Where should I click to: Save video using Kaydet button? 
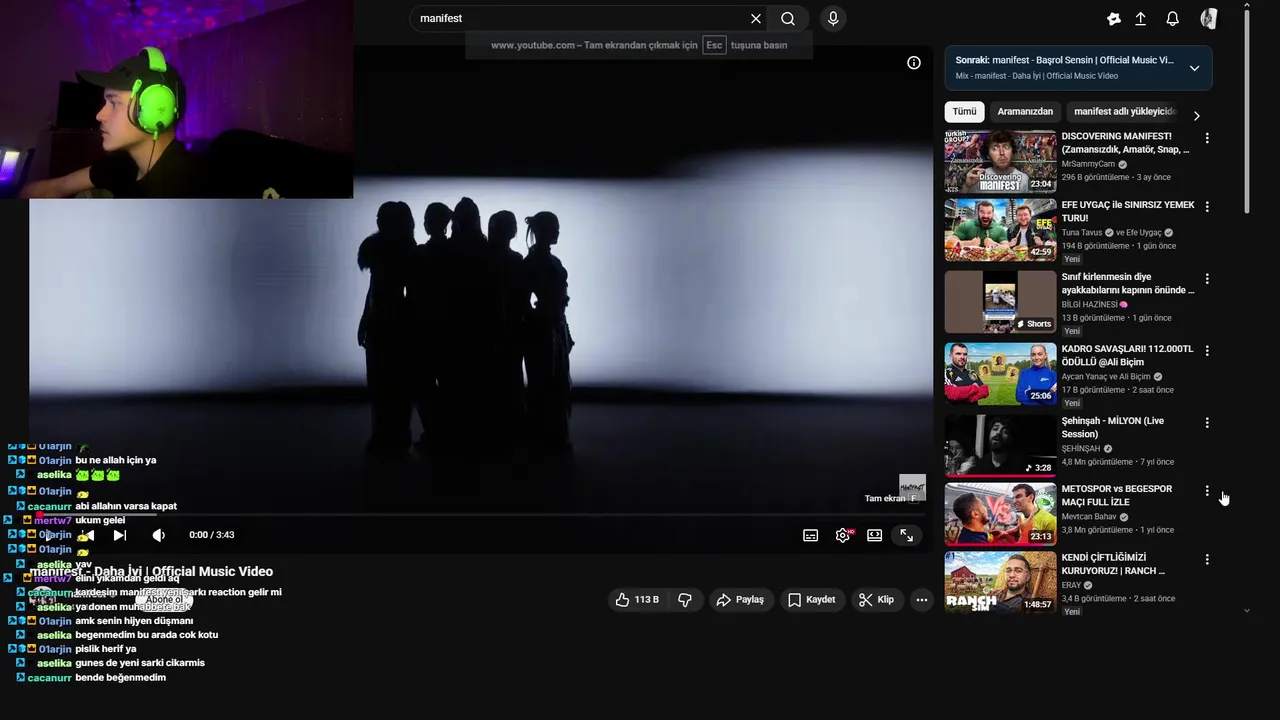point(811,599)
